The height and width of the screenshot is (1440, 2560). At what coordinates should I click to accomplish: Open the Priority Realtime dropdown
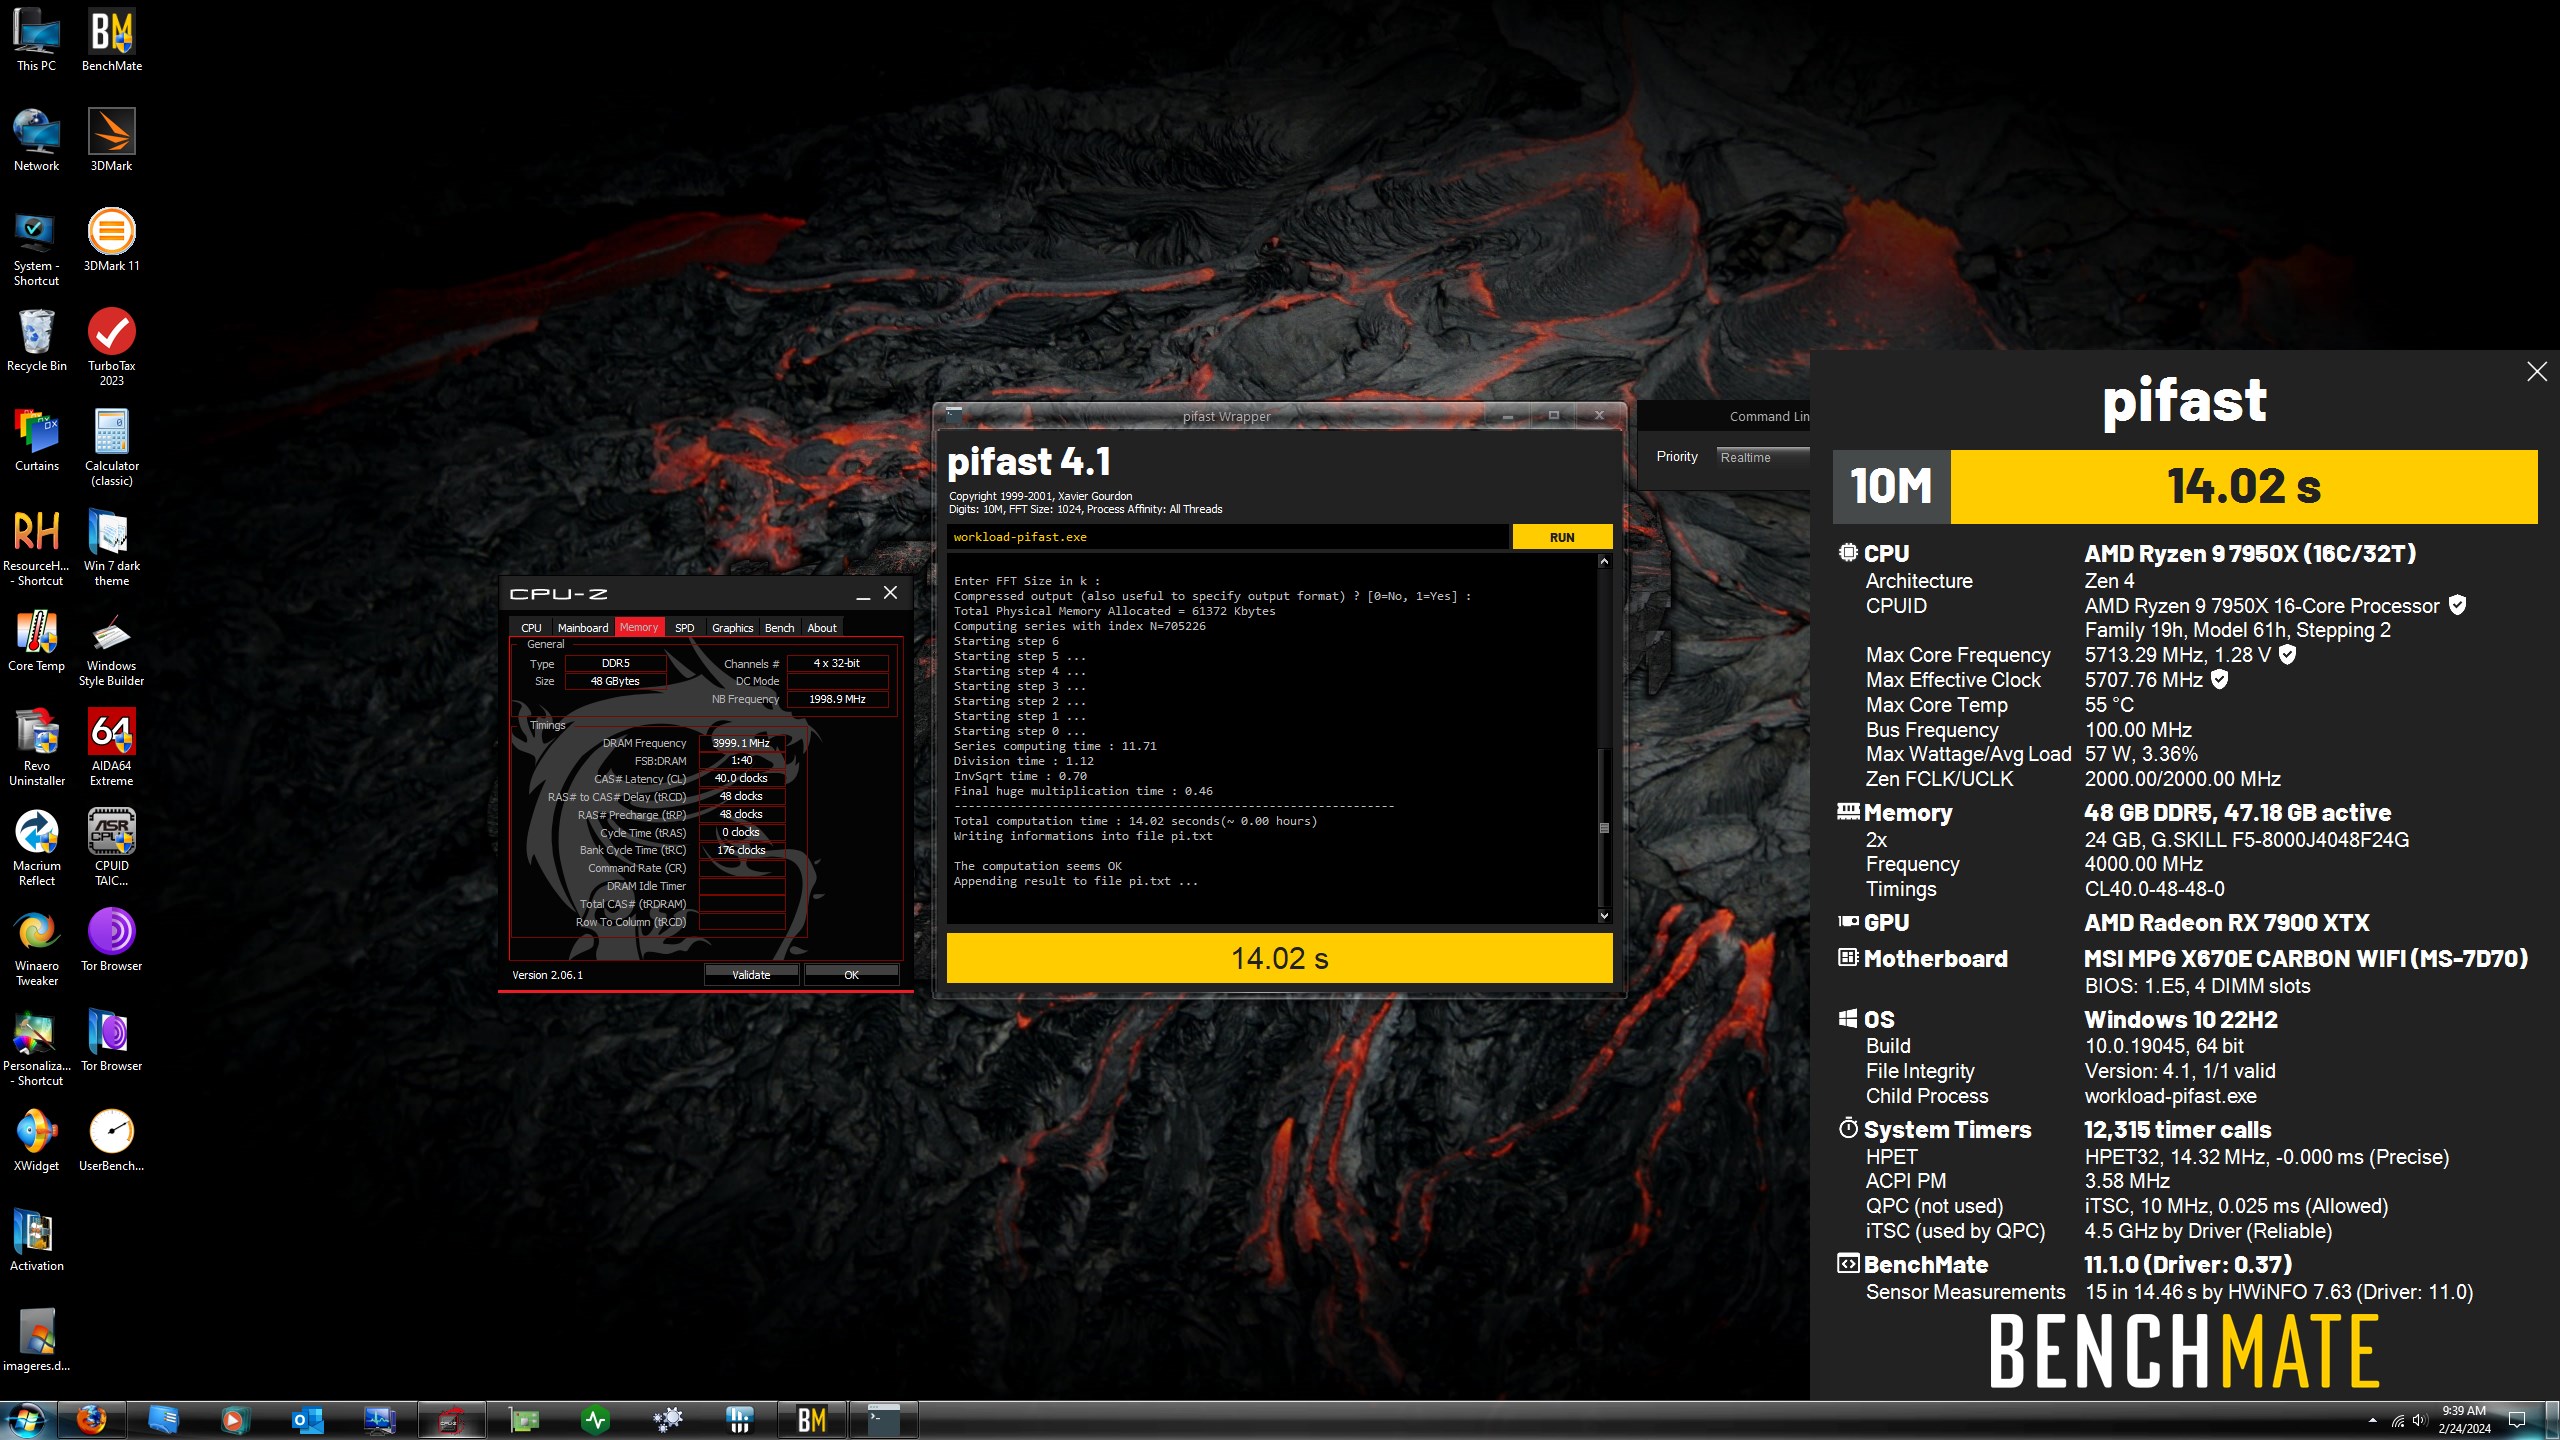1764,457
